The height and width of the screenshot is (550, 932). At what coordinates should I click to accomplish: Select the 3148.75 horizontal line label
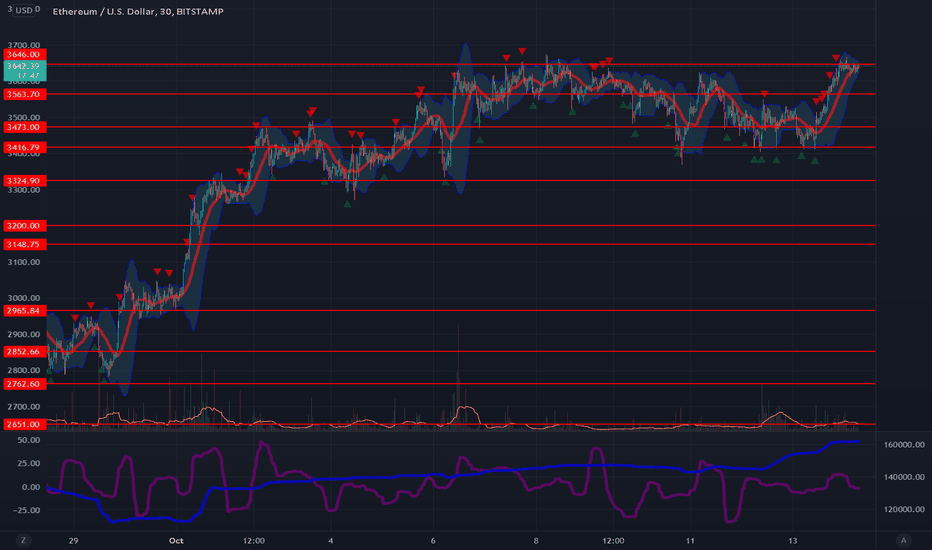pos(24,244)
